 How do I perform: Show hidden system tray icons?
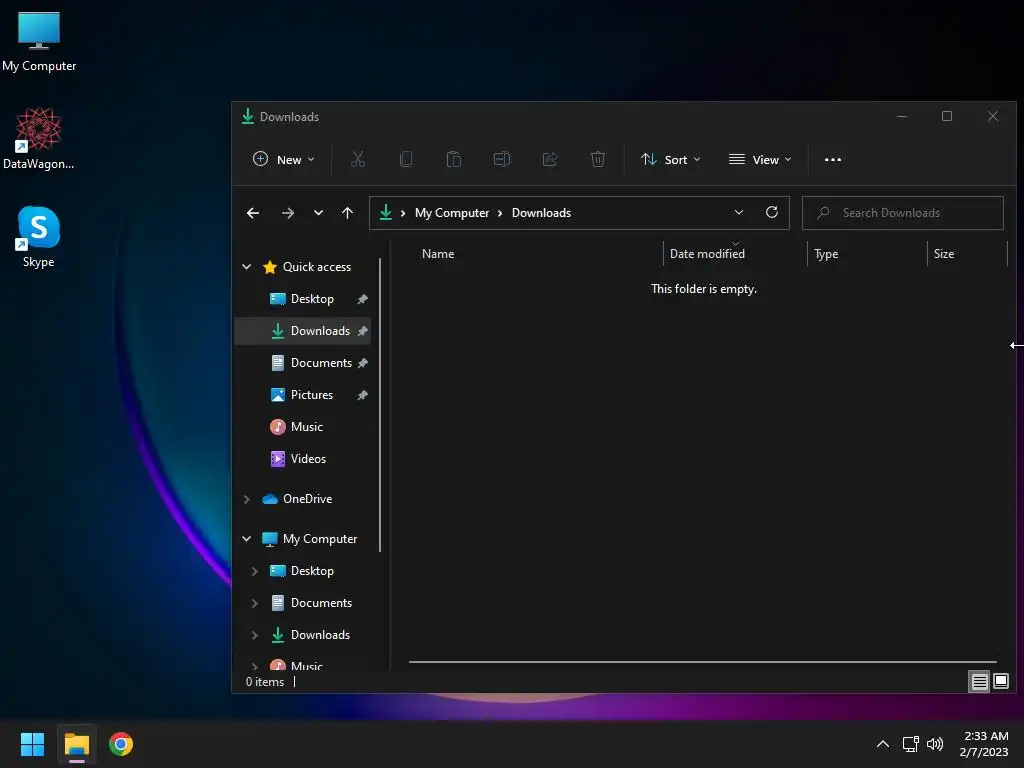coord(882,744)
